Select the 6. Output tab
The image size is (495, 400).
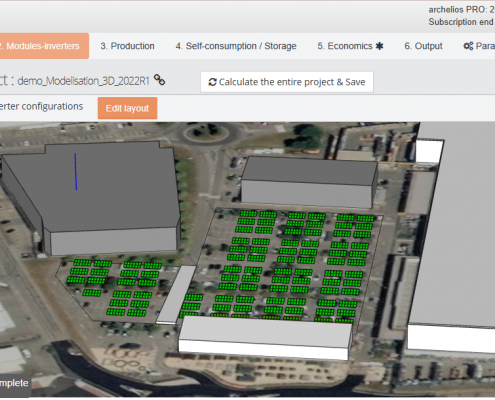point(423,46)
